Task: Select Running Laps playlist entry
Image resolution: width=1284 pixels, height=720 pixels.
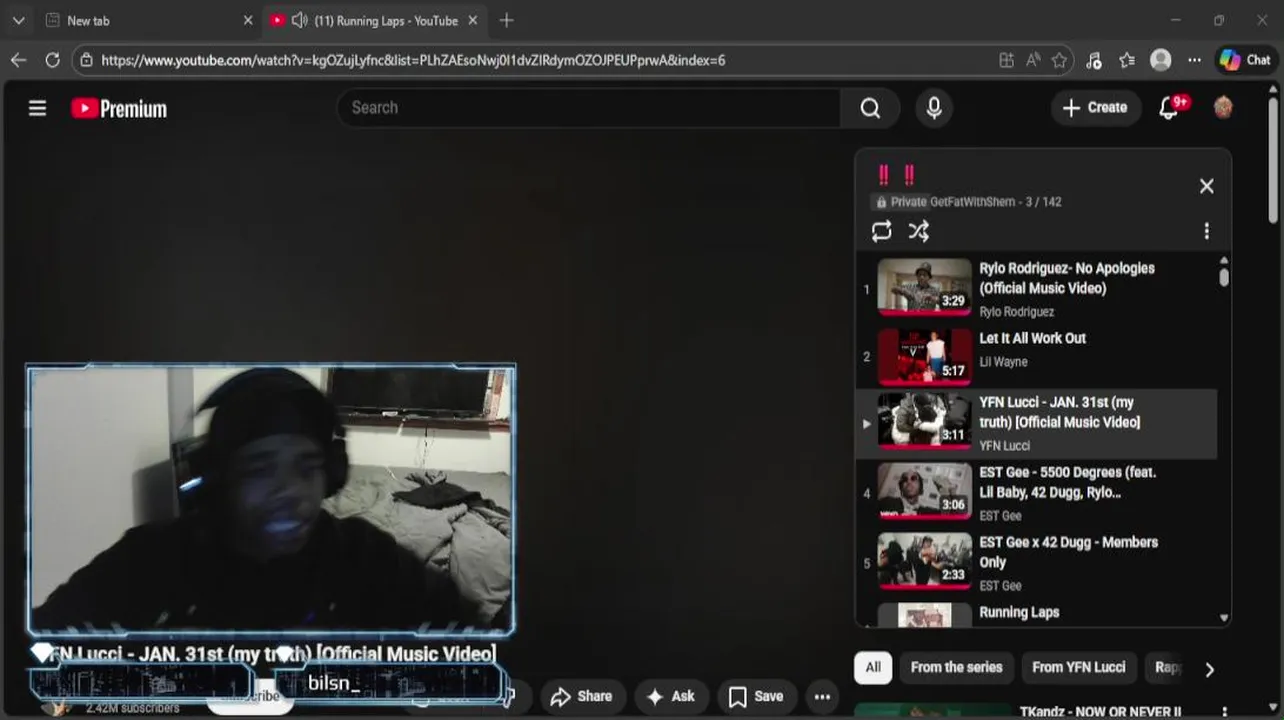Action: pyautogui.click(x=1019, y=612)
